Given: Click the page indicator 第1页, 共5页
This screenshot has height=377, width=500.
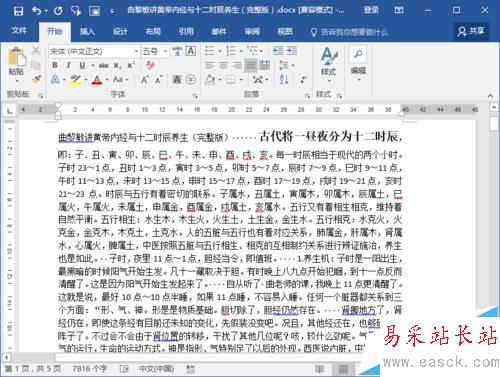Looking at the screenshot, I should (33, 369).
